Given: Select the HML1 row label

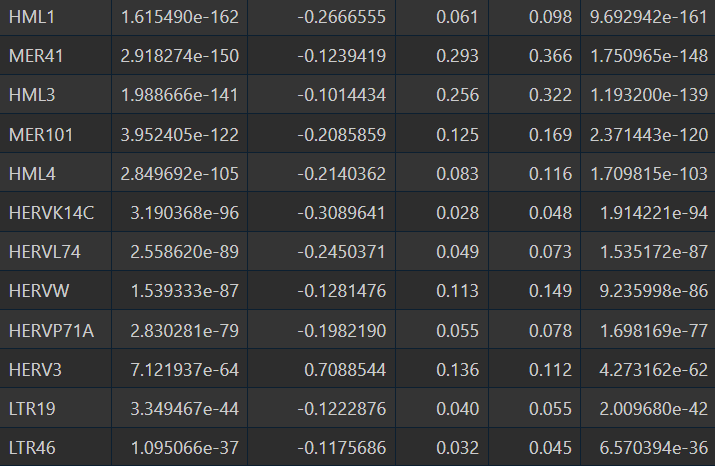Looking at the screenshot, I should tap(33, 19).
